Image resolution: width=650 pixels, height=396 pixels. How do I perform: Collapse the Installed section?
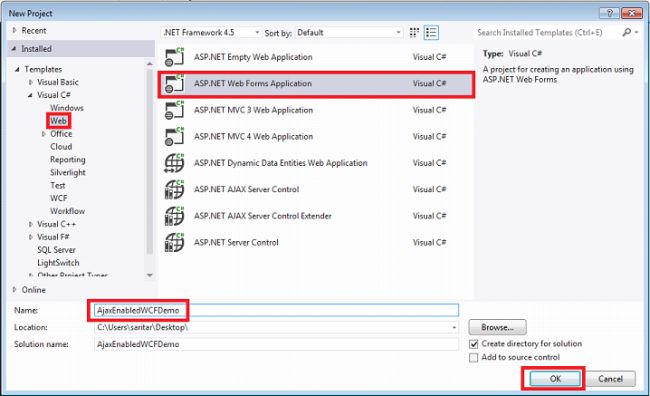tap(14, 49)
